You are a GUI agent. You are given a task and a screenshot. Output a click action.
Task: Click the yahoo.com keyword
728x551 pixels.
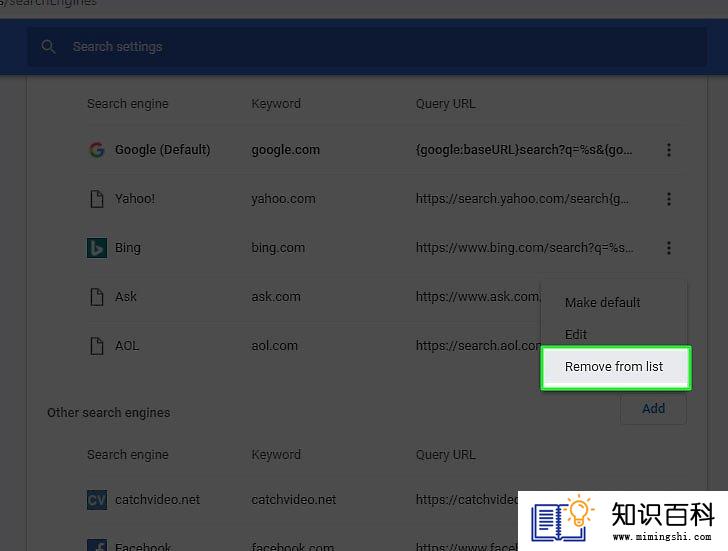(283, 199)
